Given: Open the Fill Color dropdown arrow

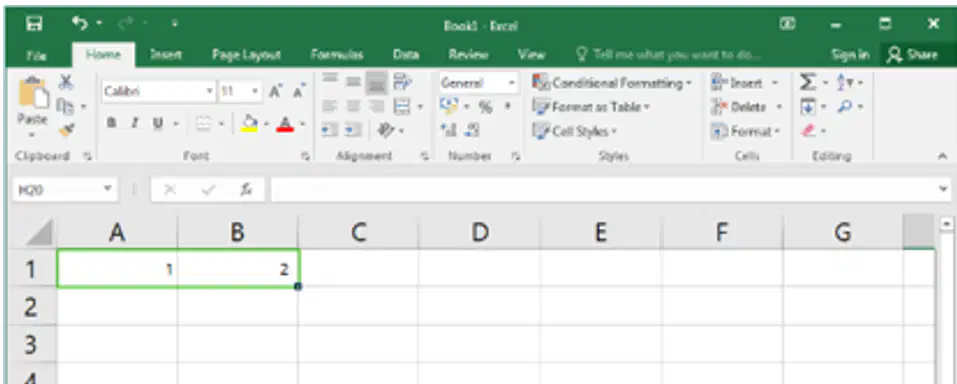Looking at the screenshot, I should 266,125.
